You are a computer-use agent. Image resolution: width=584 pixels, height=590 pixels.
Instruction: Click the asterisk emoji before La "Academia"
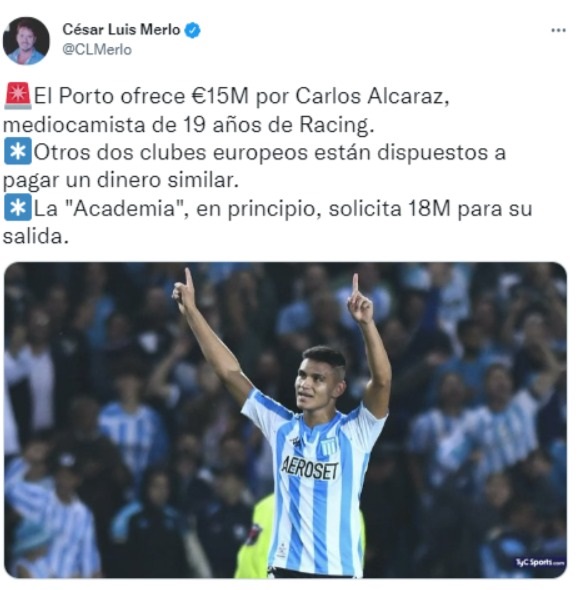[18, 208]
